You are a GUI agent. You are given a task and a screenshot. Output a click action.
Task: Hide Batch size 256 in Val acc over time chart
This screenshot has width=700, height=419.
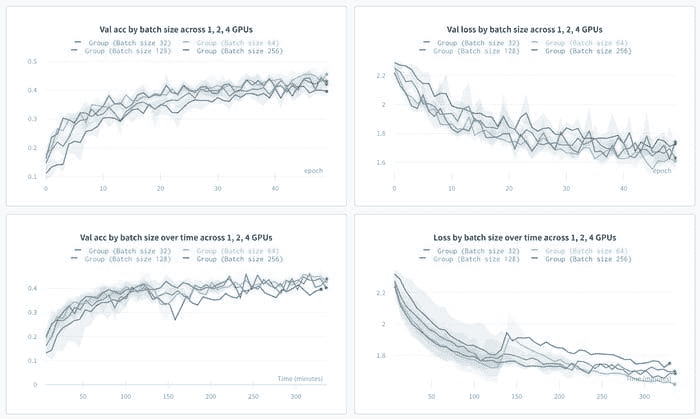[238, 259]
